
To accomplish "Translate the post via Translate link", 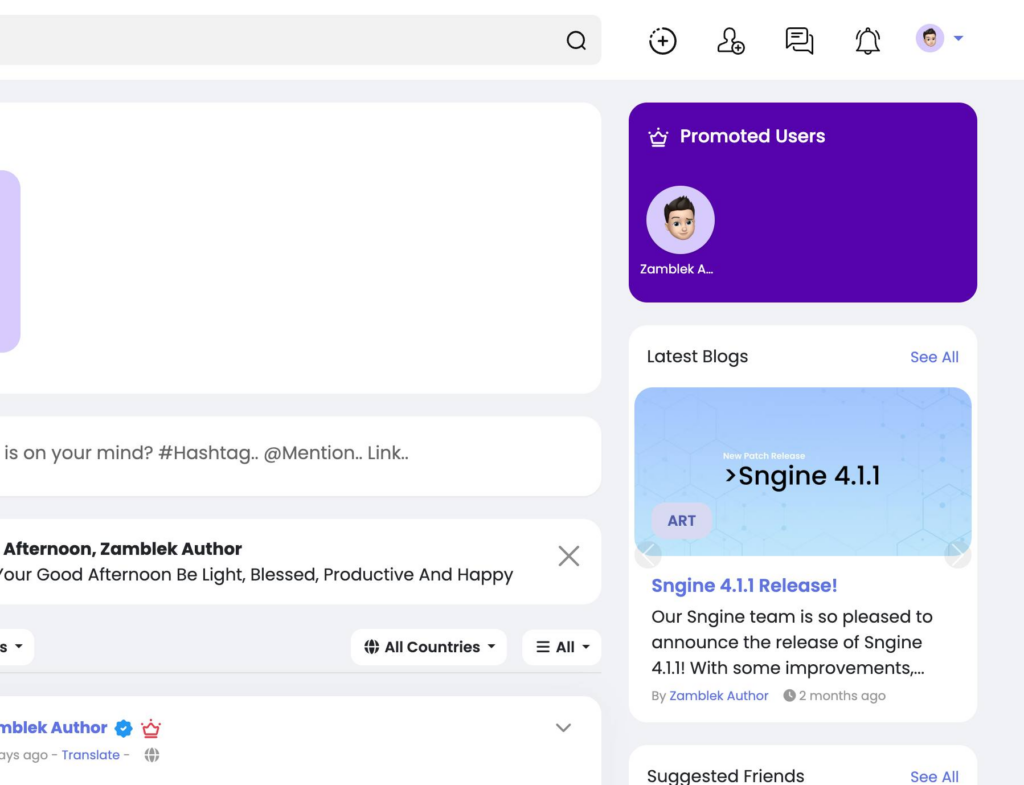I will 90,755.
